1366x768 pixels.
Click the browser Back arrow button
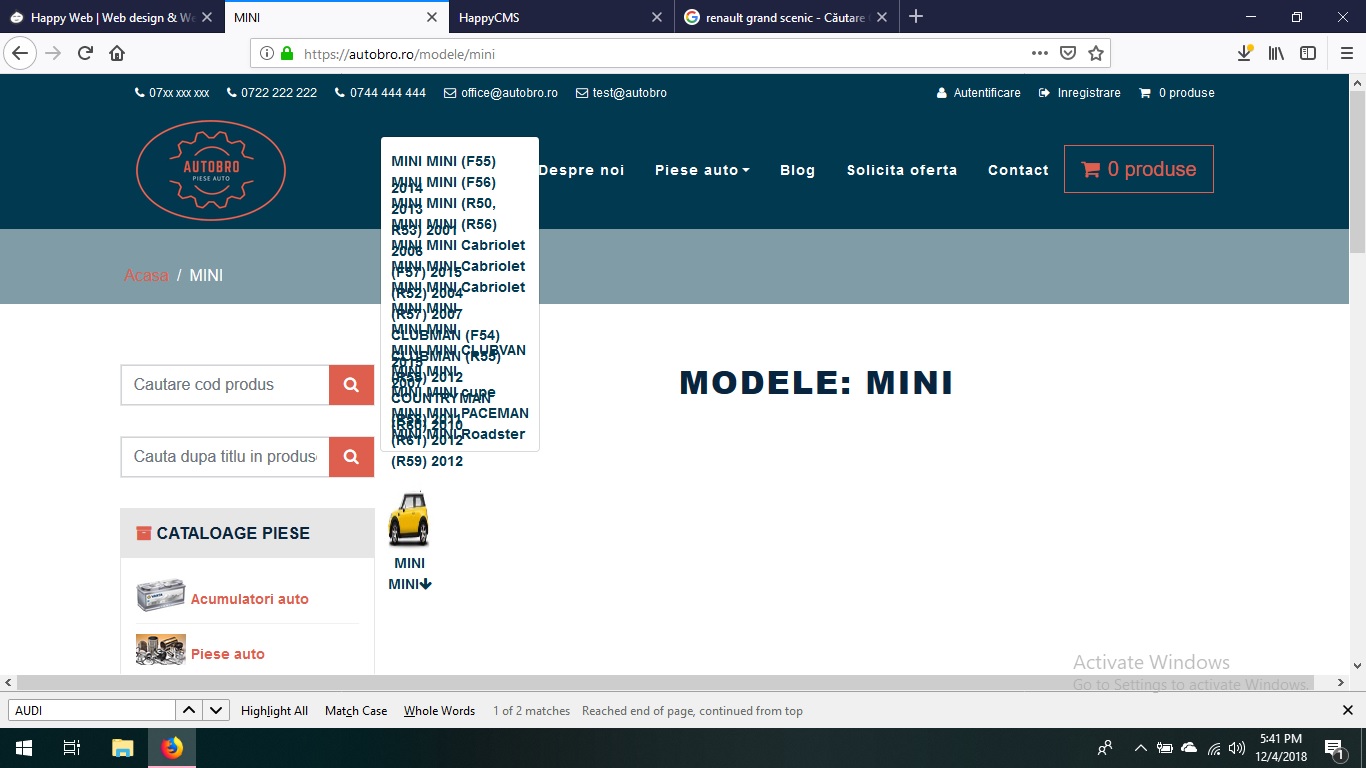(x=21, y=54)
